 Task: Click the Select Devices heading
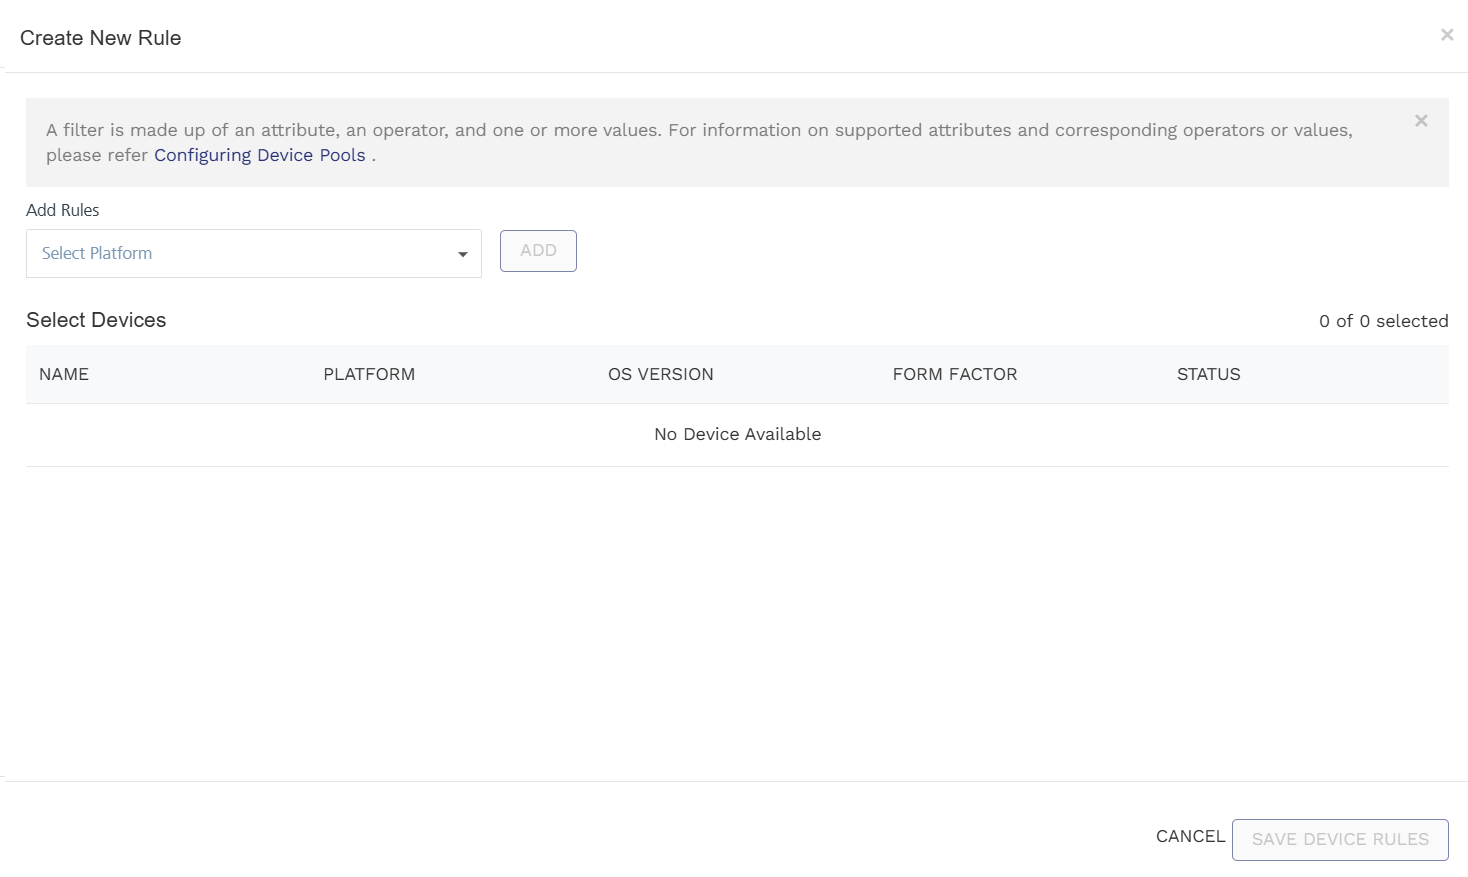coord(96,320)
